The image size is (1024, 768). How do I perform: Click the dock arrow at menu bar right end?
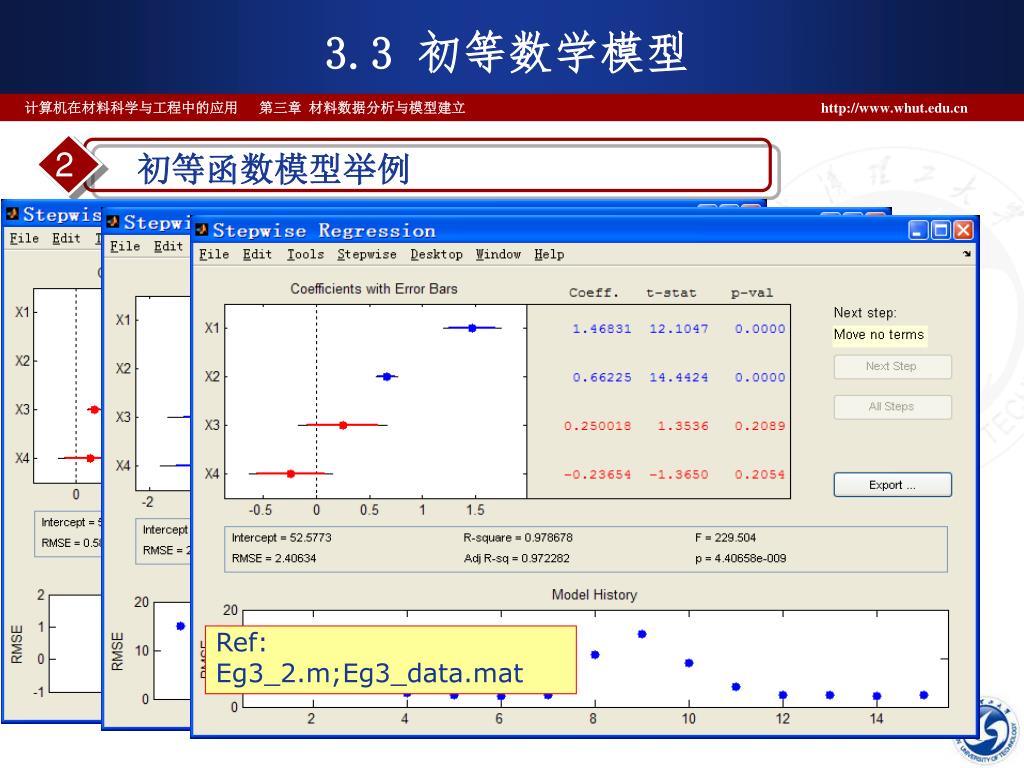point(967,254)
